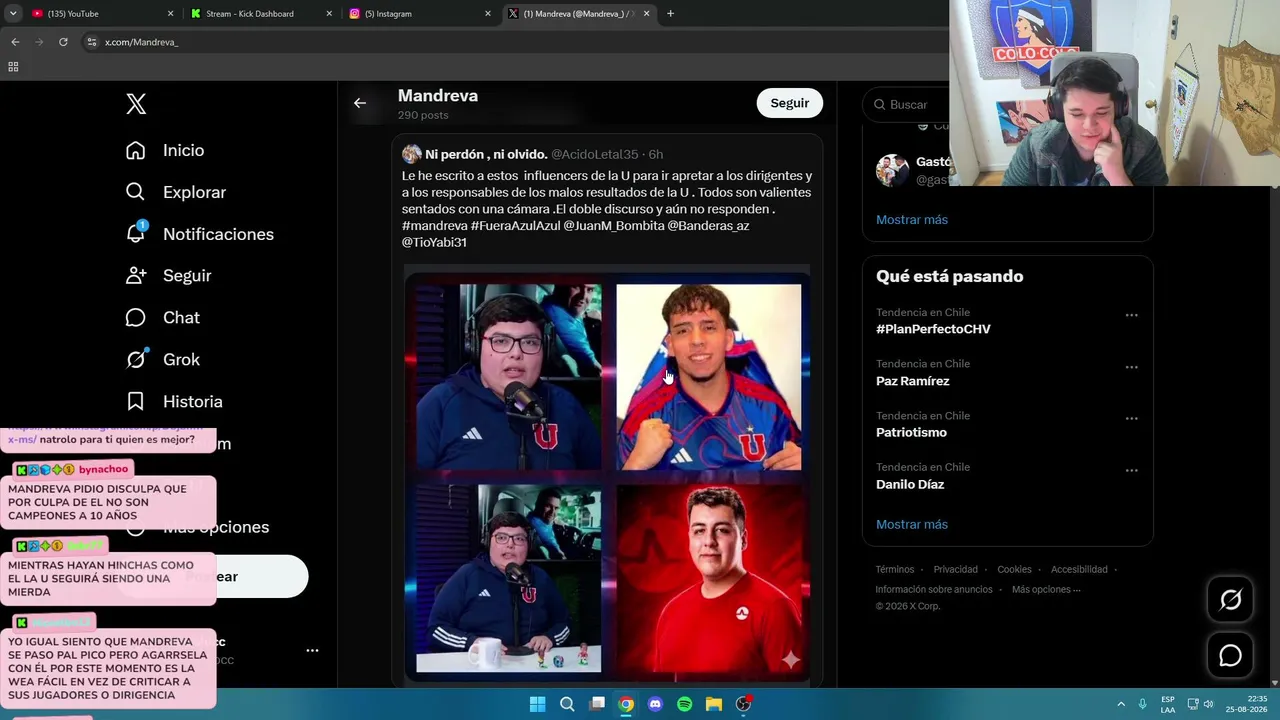Open Discord from the taskbar
Viewport: 1280px width, 720px height.
(655, 704)
